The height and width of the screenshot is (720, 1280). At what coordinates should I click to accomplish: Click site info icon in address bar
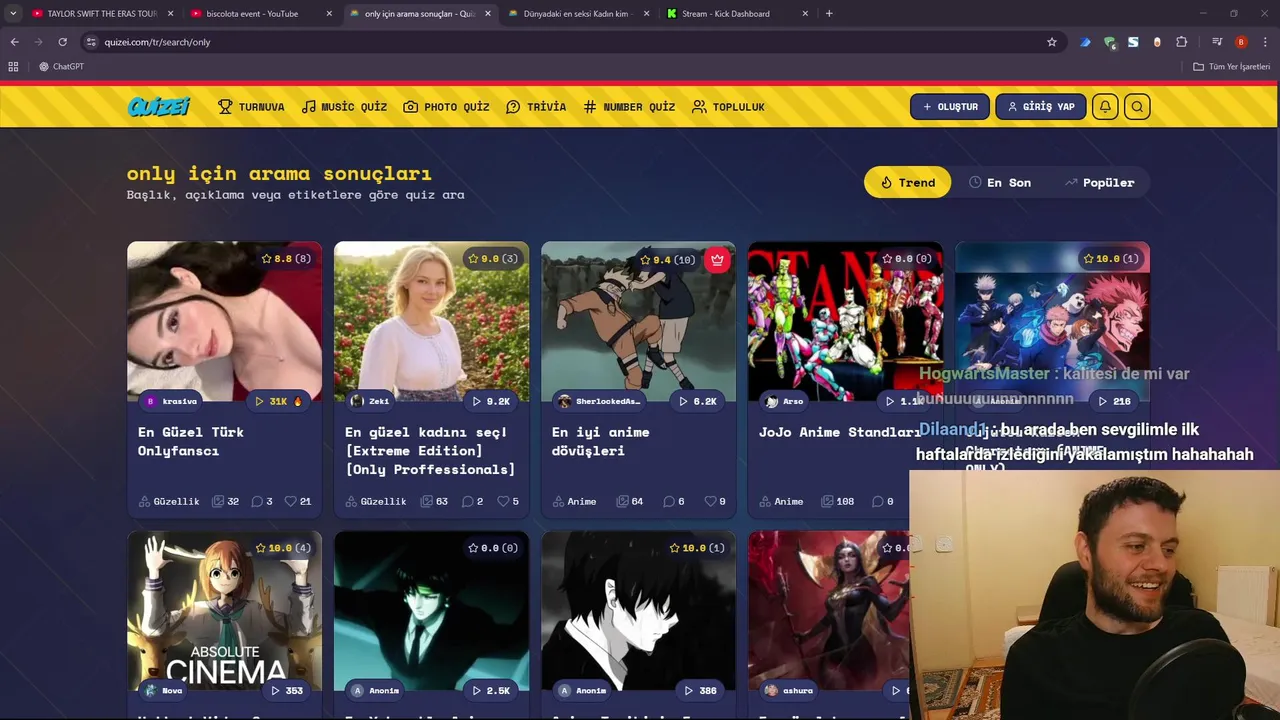pyautogui.click(x=91, y=42)
